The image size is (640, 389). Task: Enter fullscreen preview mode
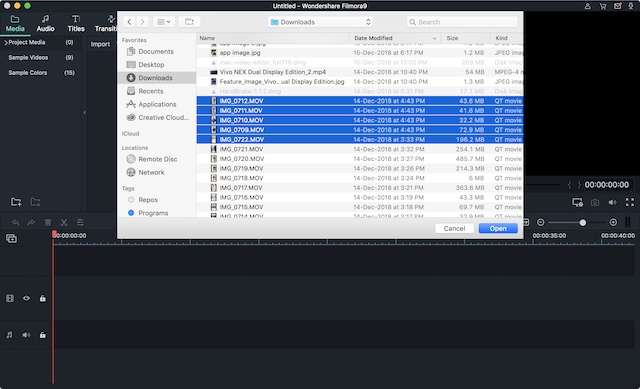point(630,202)
